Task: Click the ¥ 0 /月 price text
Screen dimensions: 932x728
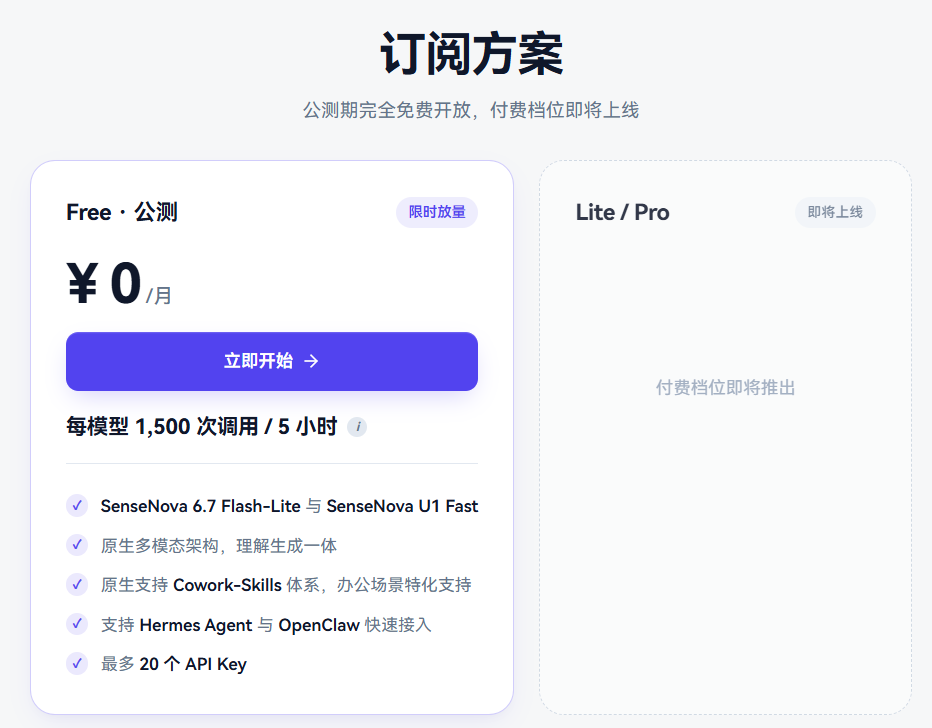Action: tap(119, 283)
